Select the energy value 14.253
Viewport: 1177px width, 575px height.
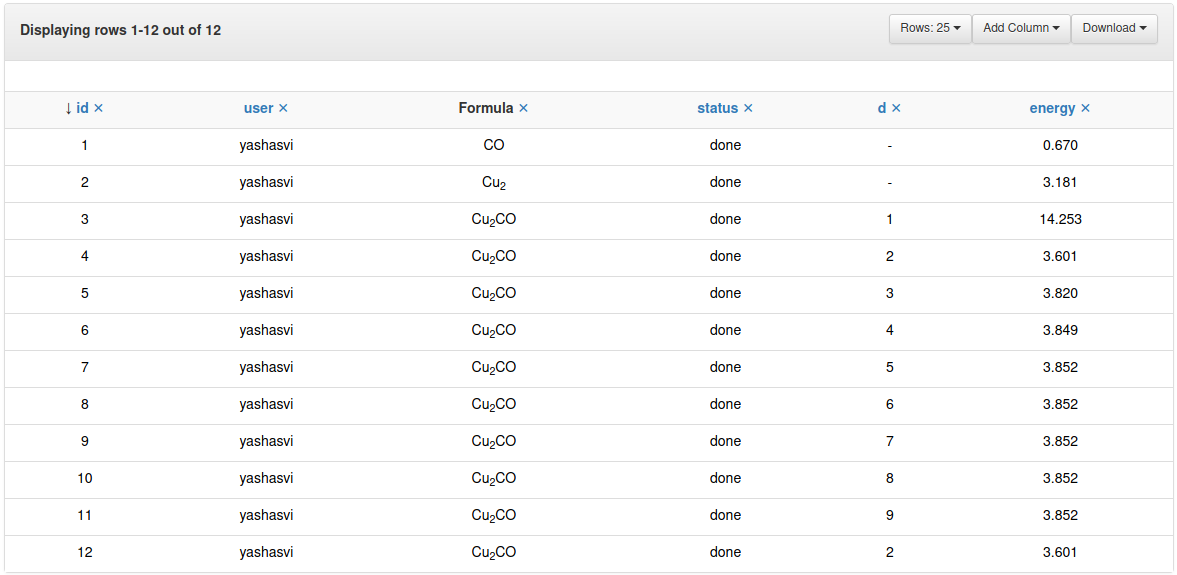pos(1061,219)
